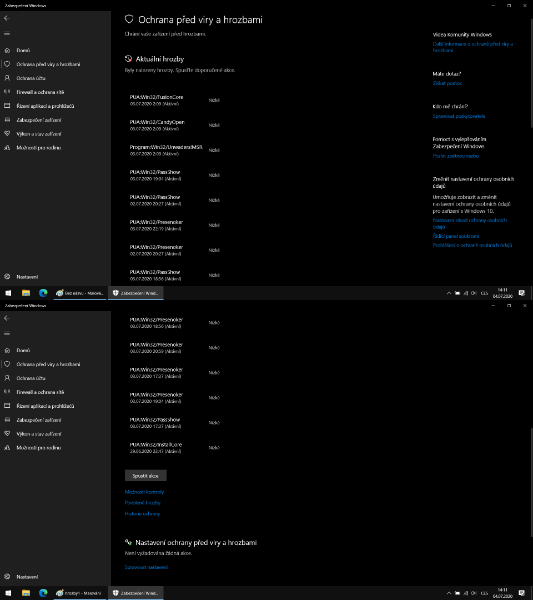Select Ochrana účtu label in upper sidebar
533x600 pixels.
click(31, 78)
